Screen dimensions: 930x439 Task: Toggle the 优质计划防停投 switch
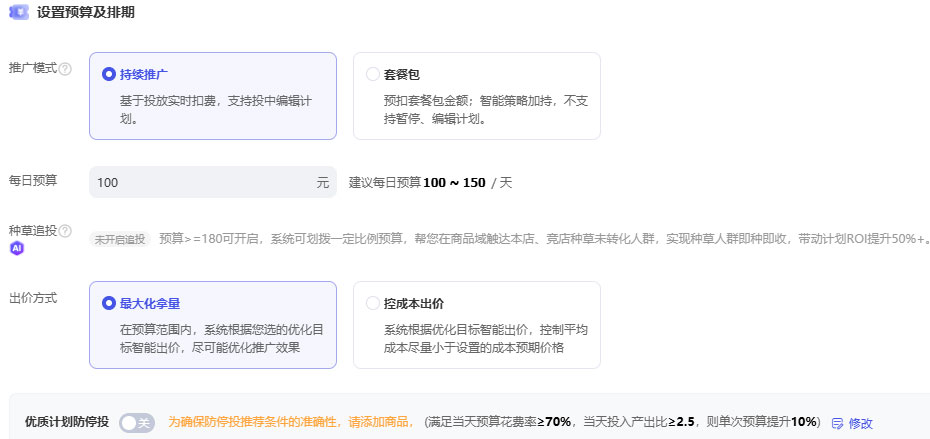pyautogui.click(x=136, y=422)
